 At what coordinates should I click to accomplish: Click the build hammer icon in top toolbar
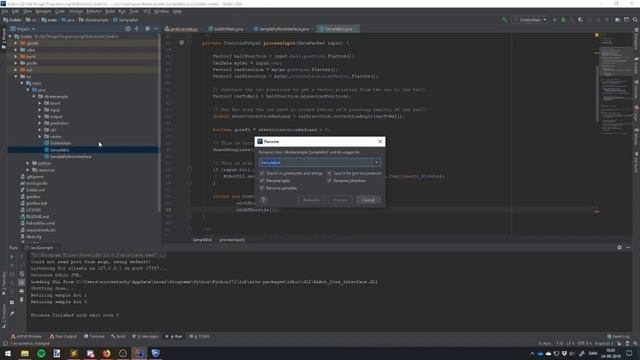pos(504,20)
